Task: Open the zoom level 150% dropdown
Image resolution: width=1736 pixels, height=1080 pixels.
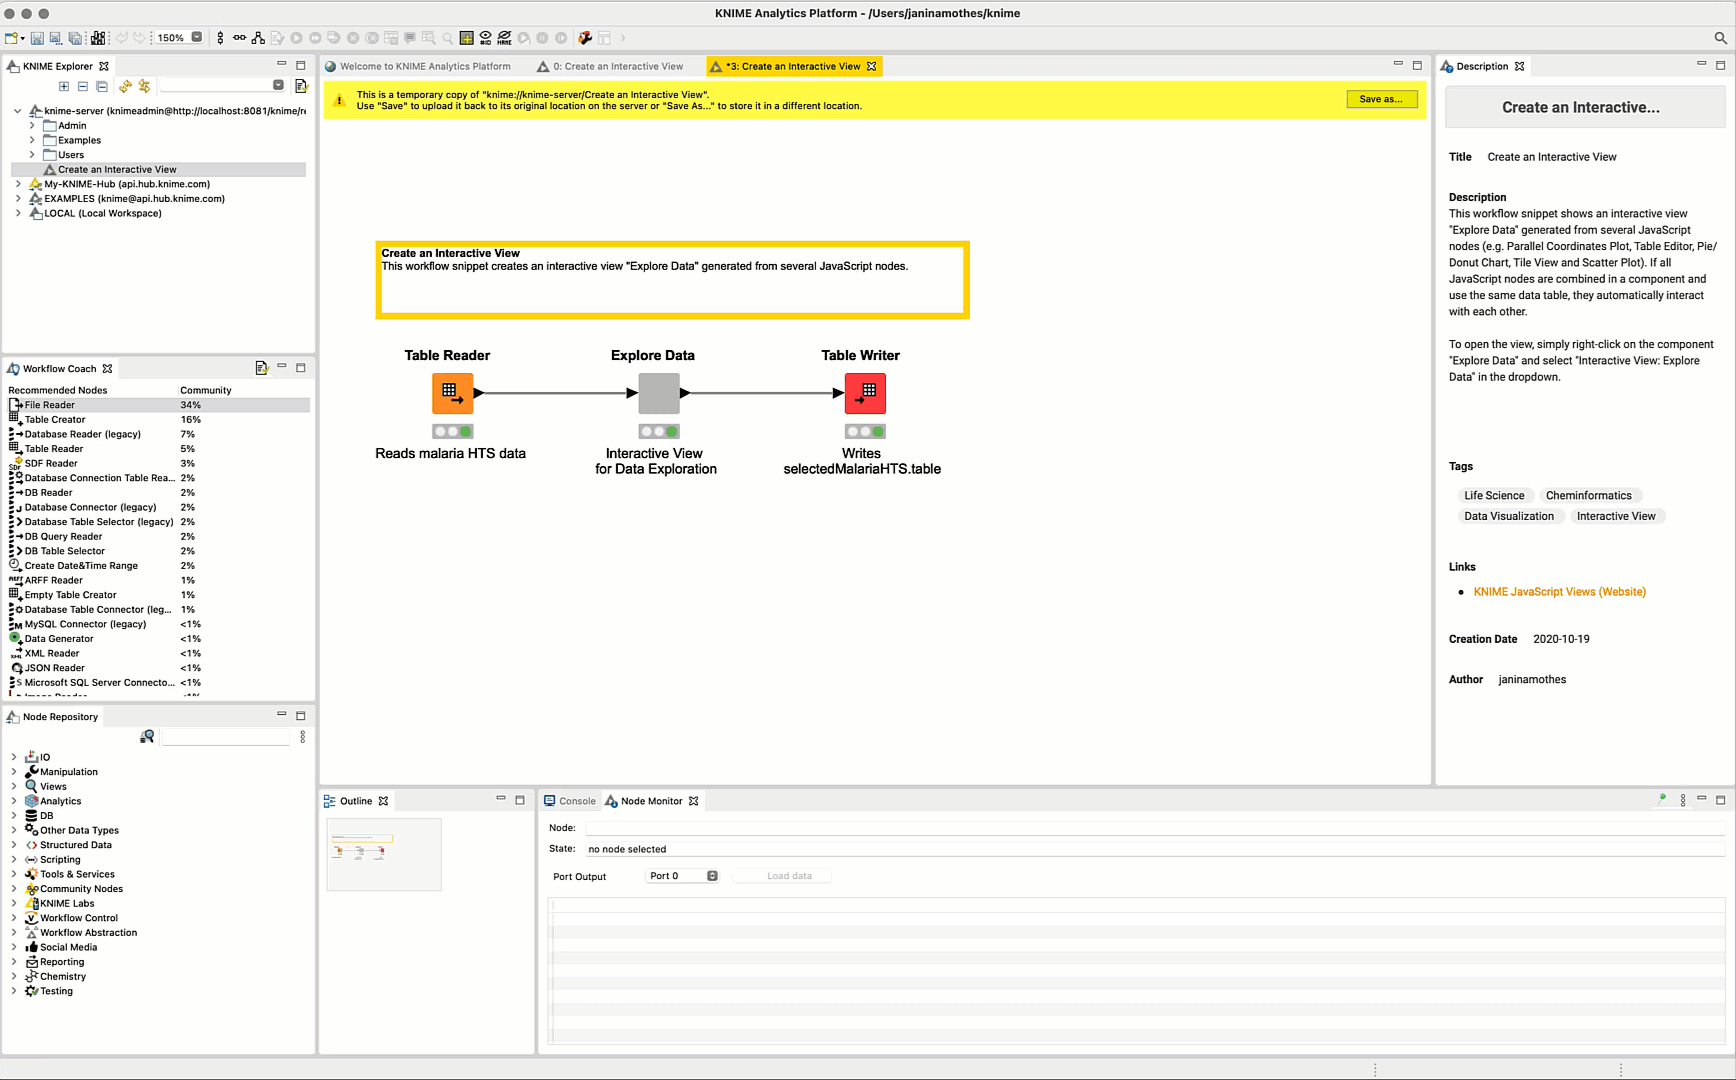Action: point(196,38)
